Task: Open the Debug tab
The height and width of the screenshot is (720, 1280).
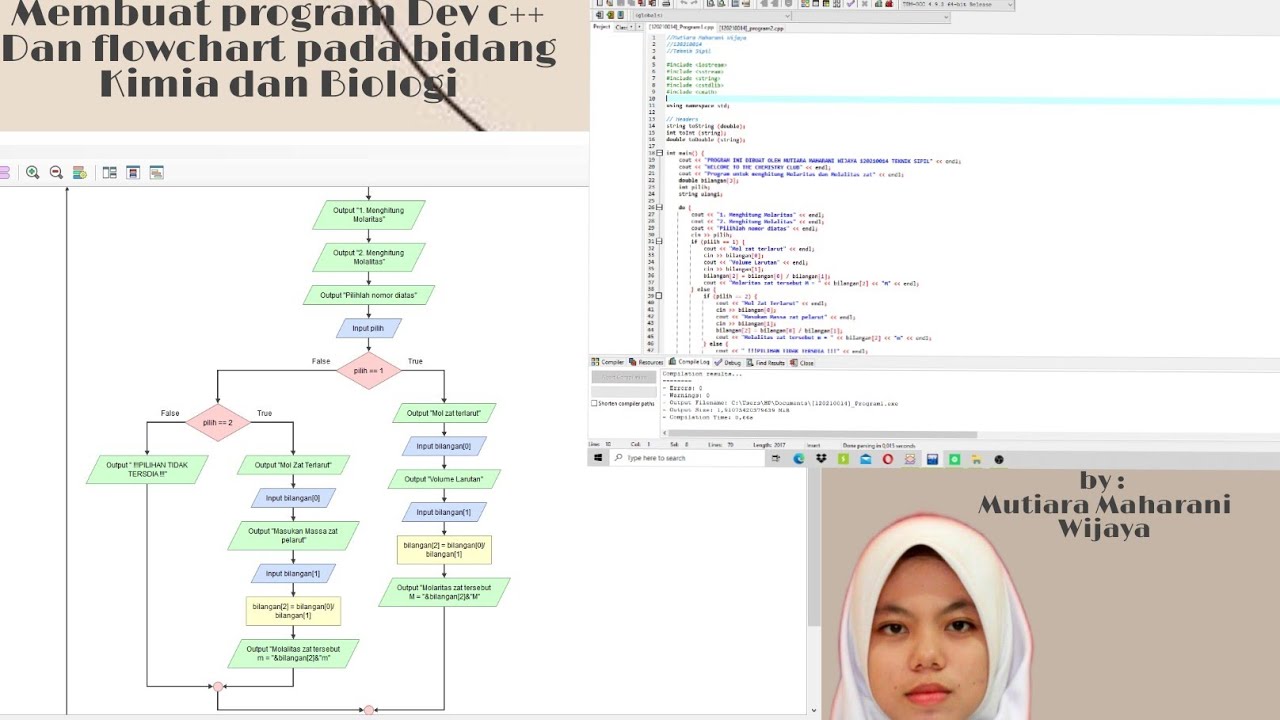Action: (727, 362)
